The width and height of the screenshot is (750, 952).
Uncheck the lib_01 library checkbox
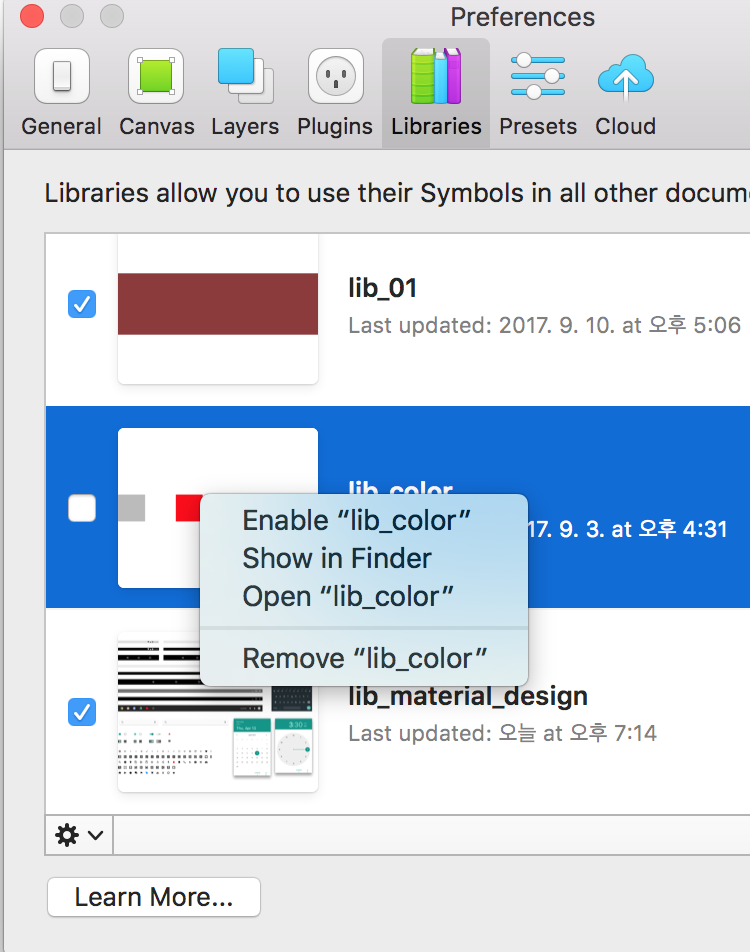coord(82,304)
